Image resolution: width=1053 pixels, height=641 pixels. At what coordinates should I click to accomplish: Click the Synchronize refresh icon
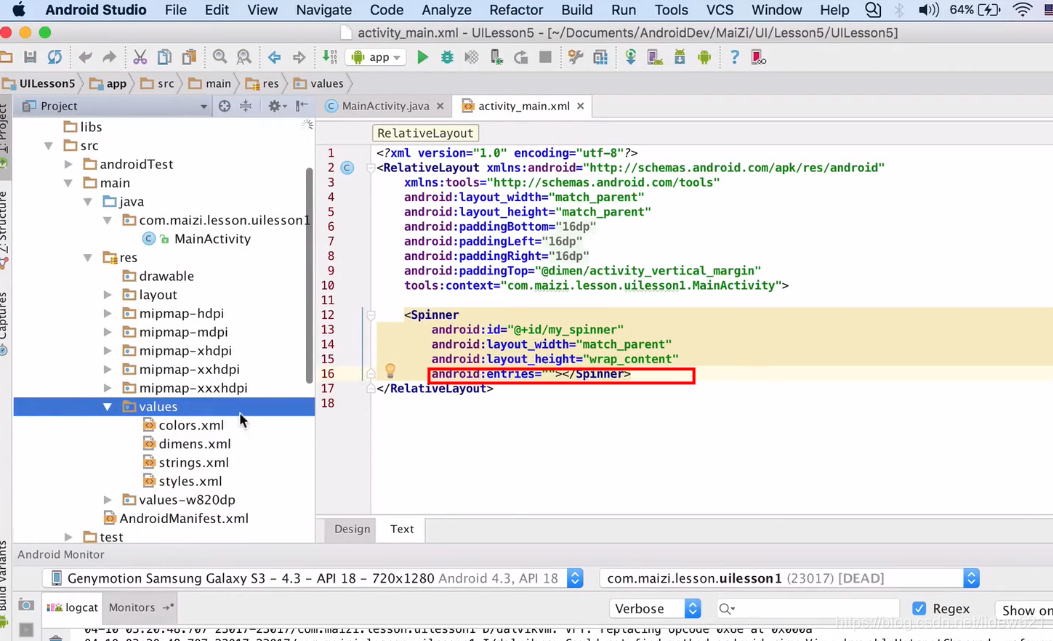coord(54,58)
